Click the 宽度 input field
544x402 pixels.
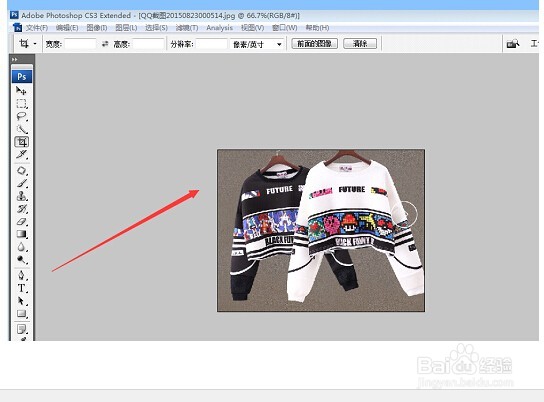[x=80, y=44]
